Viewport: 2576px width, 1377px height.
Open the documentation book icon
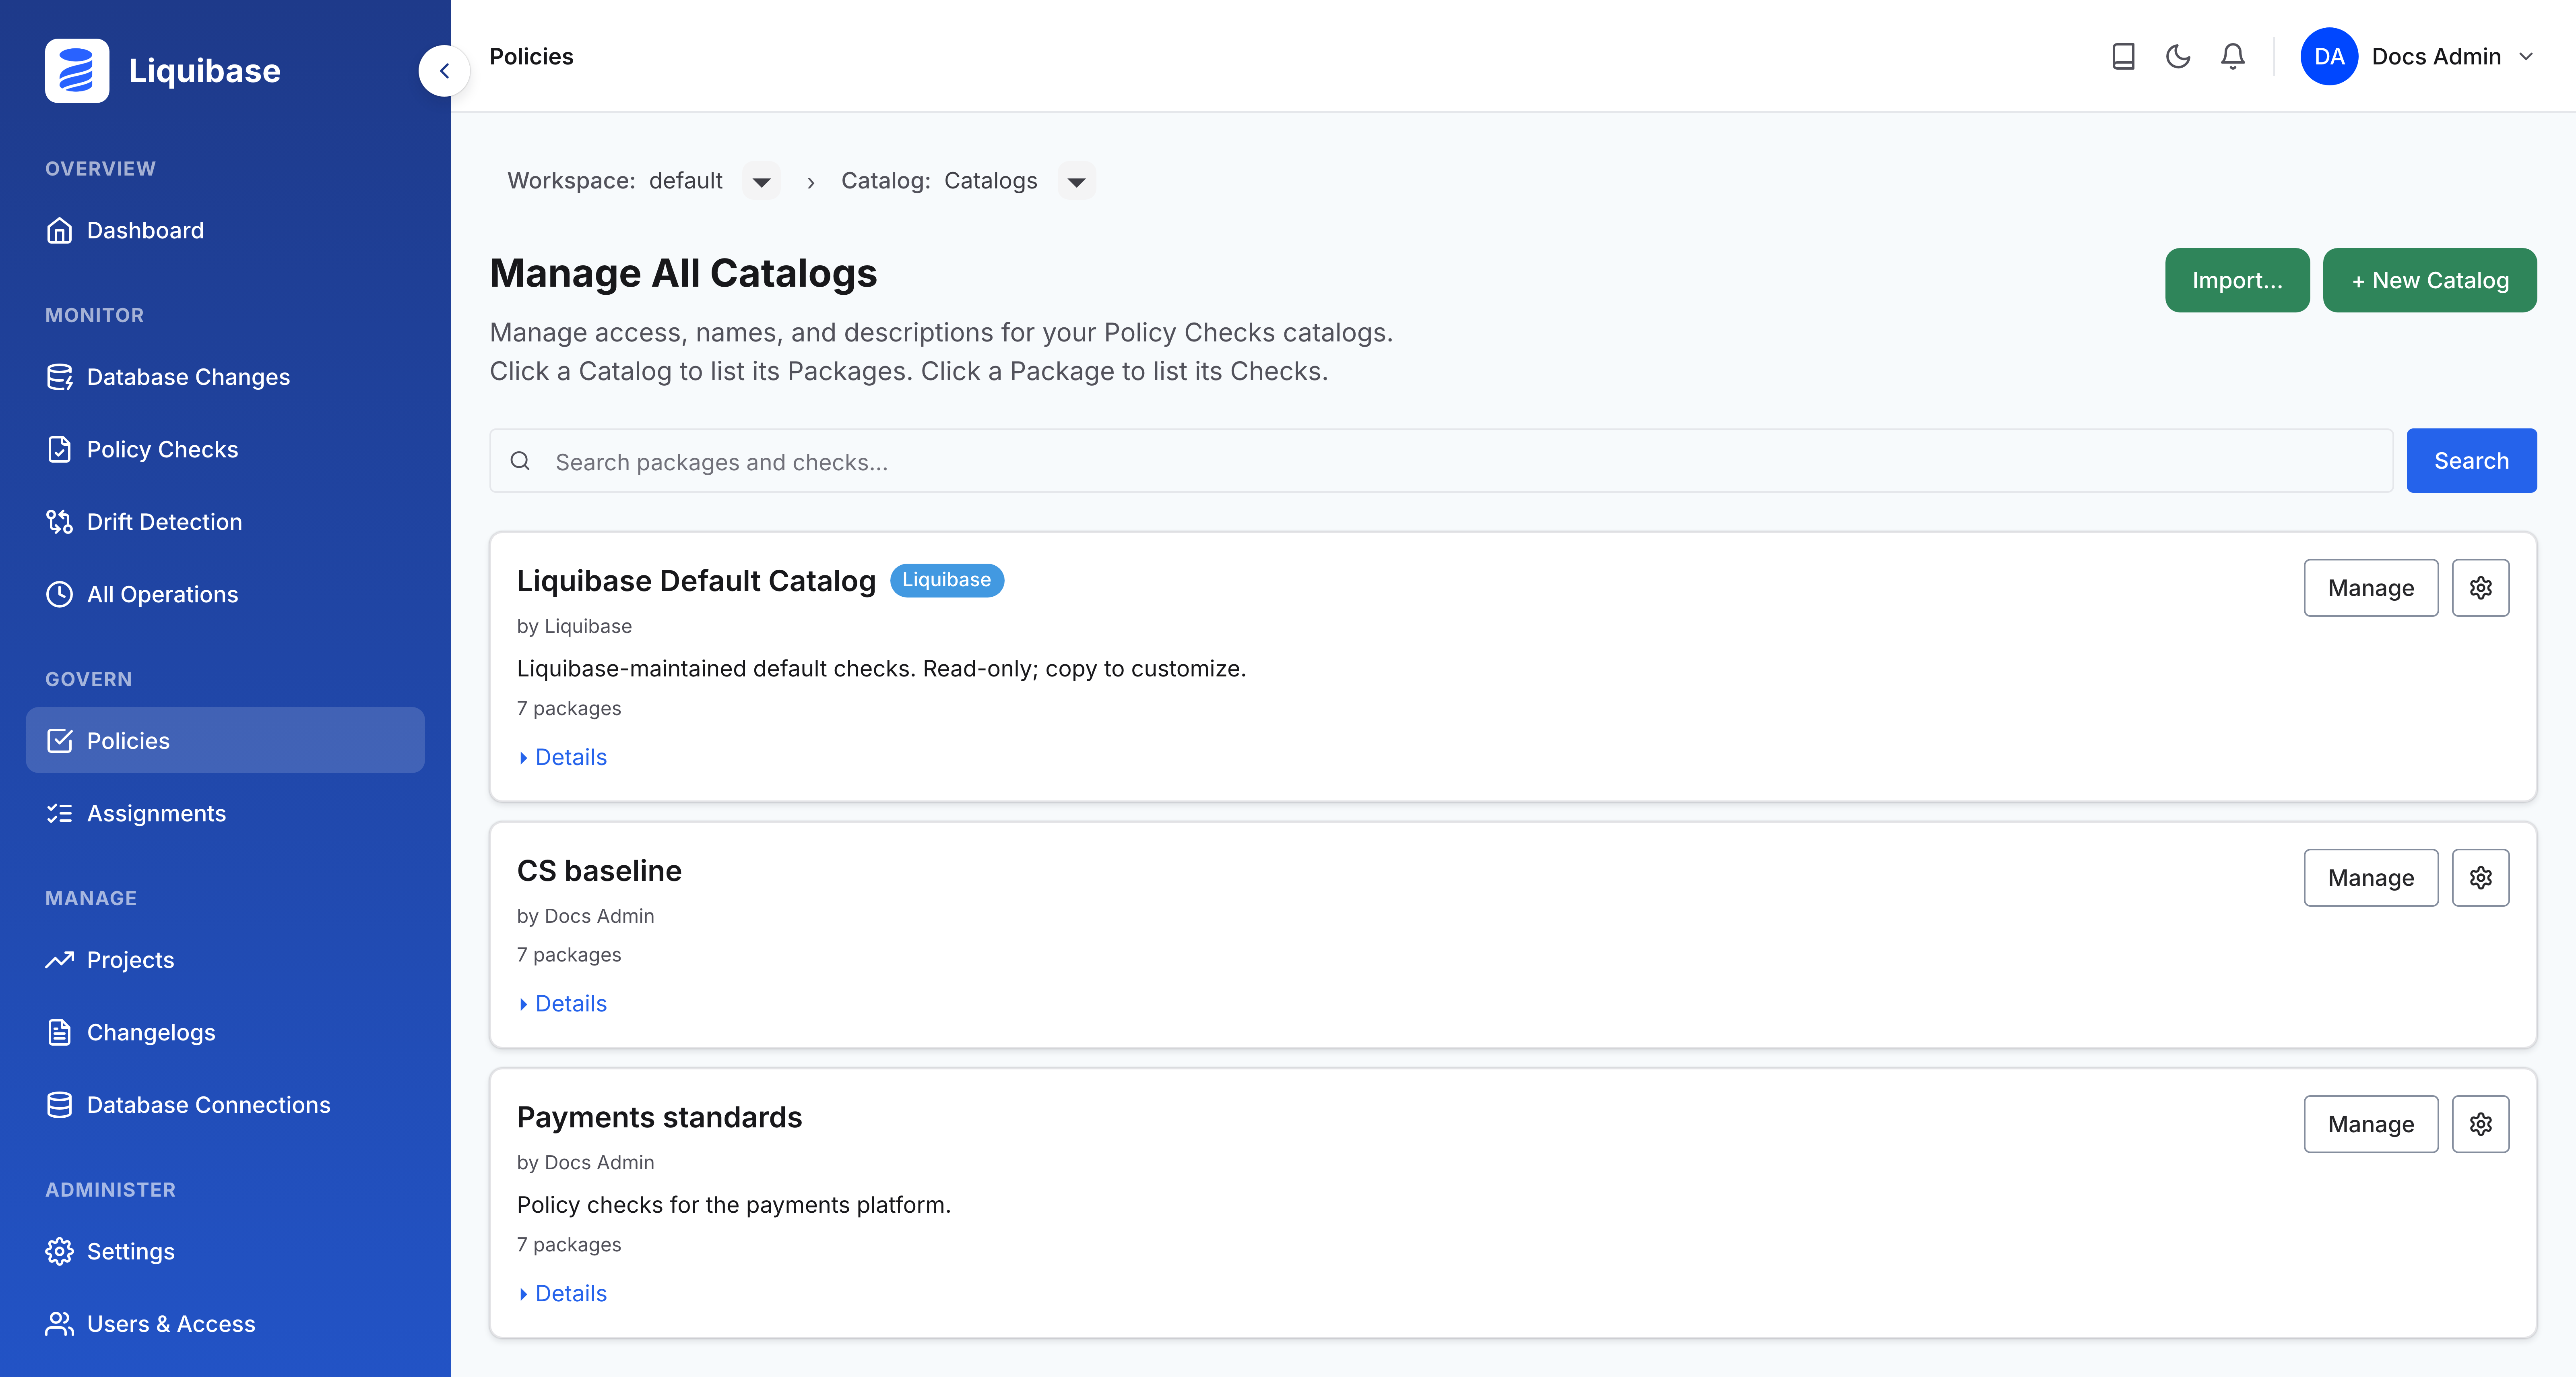coord(2123,57)
